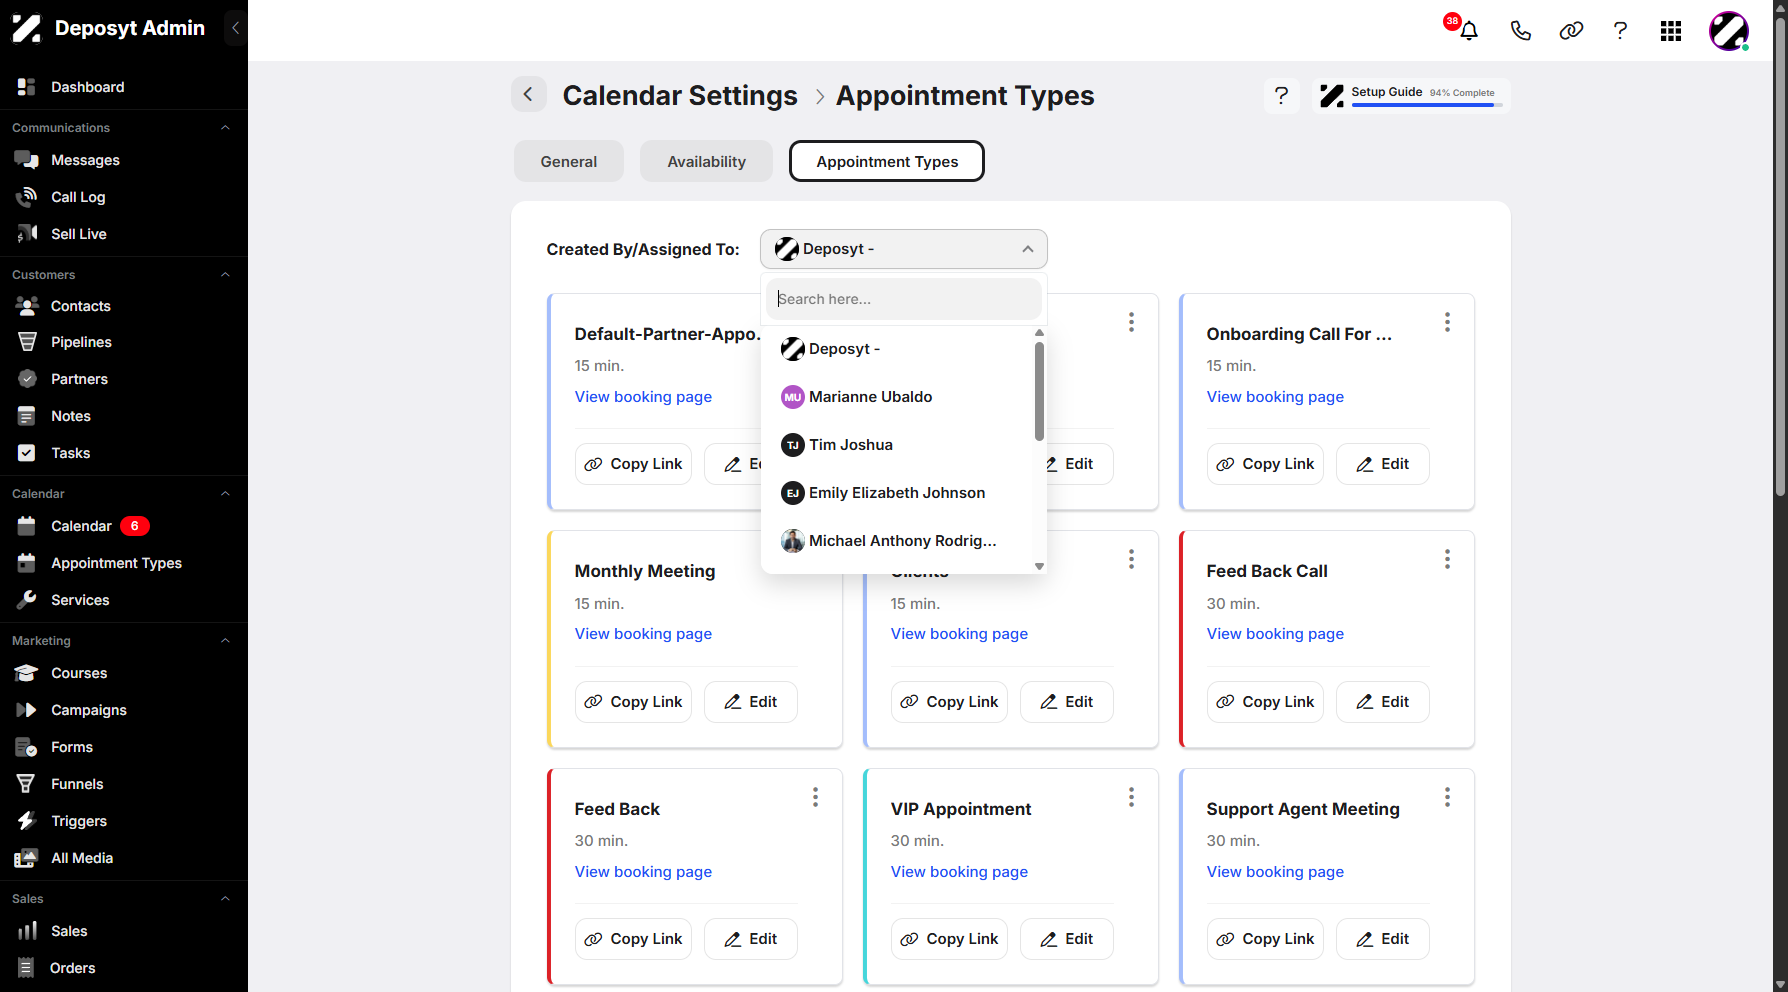Click the link icon in top header
This screenshot has height=992, width=1788.
(x=1571, y=30)
